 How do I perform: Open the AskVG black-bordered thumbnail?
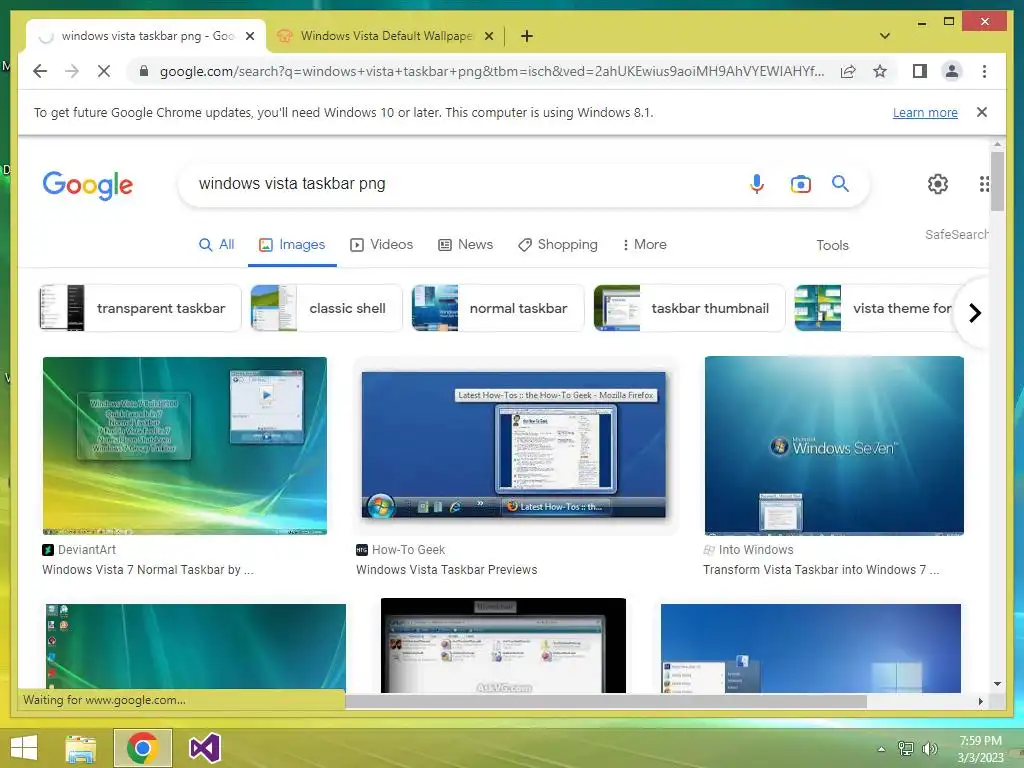[504, 645]
